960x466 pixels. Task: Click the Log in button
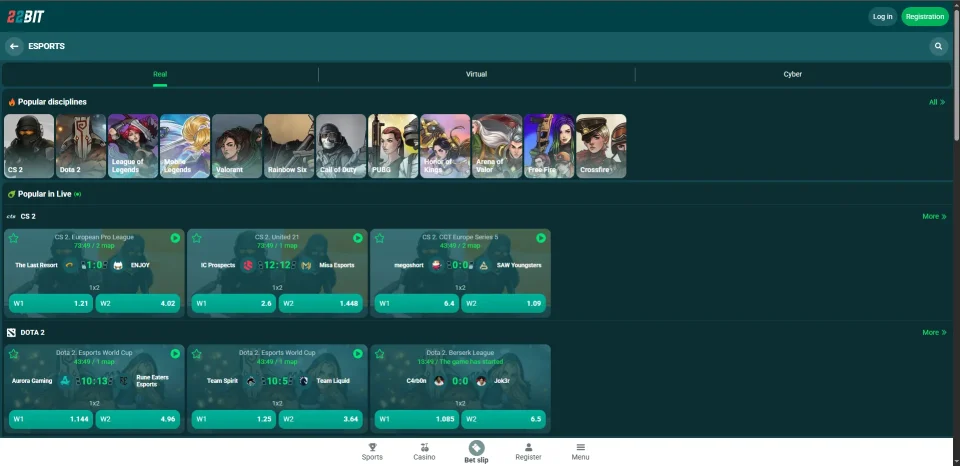pos(882,17)
